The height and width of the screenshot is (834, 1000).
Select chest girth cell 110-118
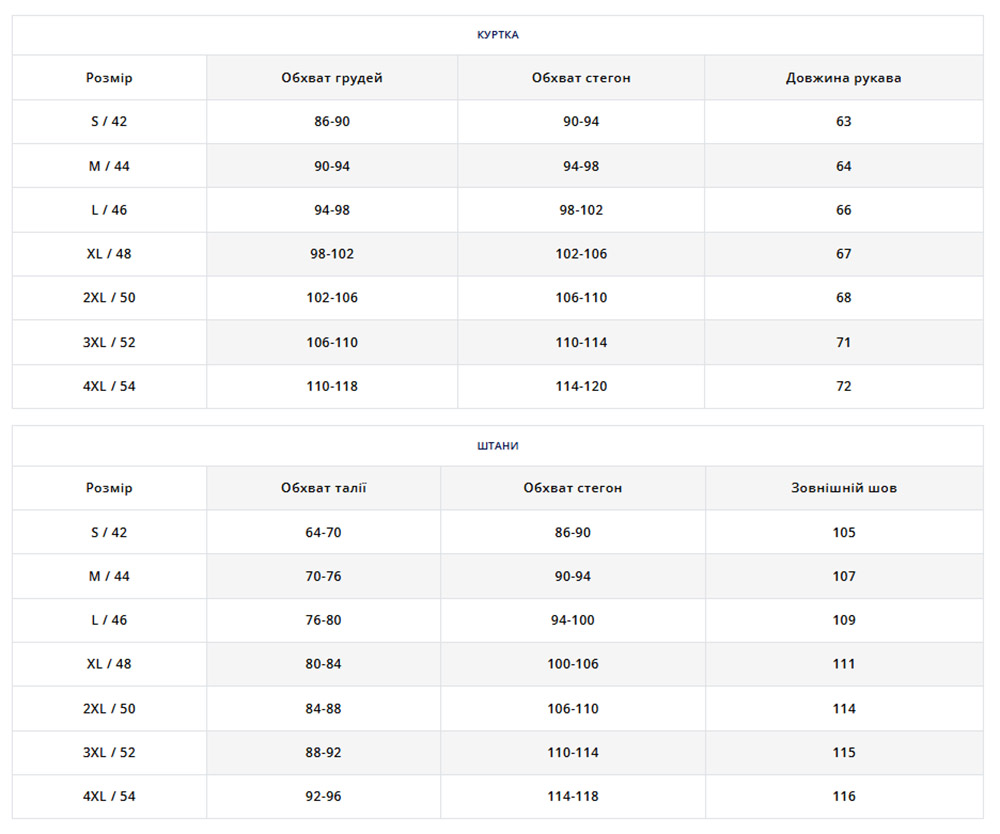[332, 386]
